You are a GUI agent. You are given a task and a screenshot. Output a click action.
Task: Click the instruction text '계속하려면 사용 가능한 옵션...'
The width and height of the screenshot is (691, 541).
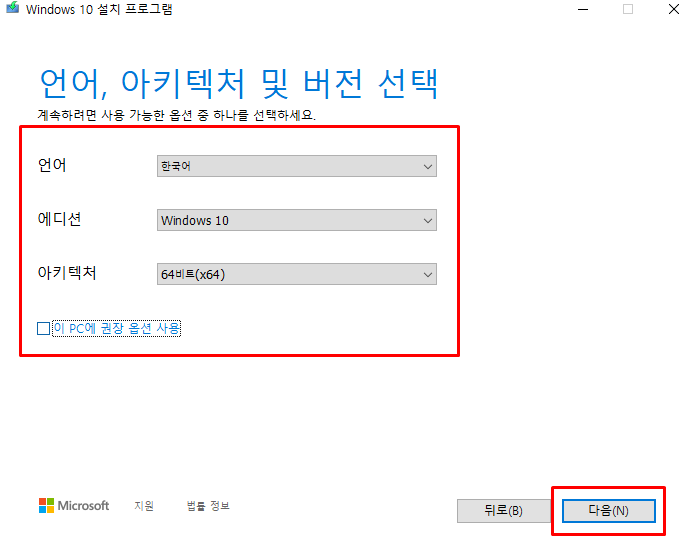point(177,115)
